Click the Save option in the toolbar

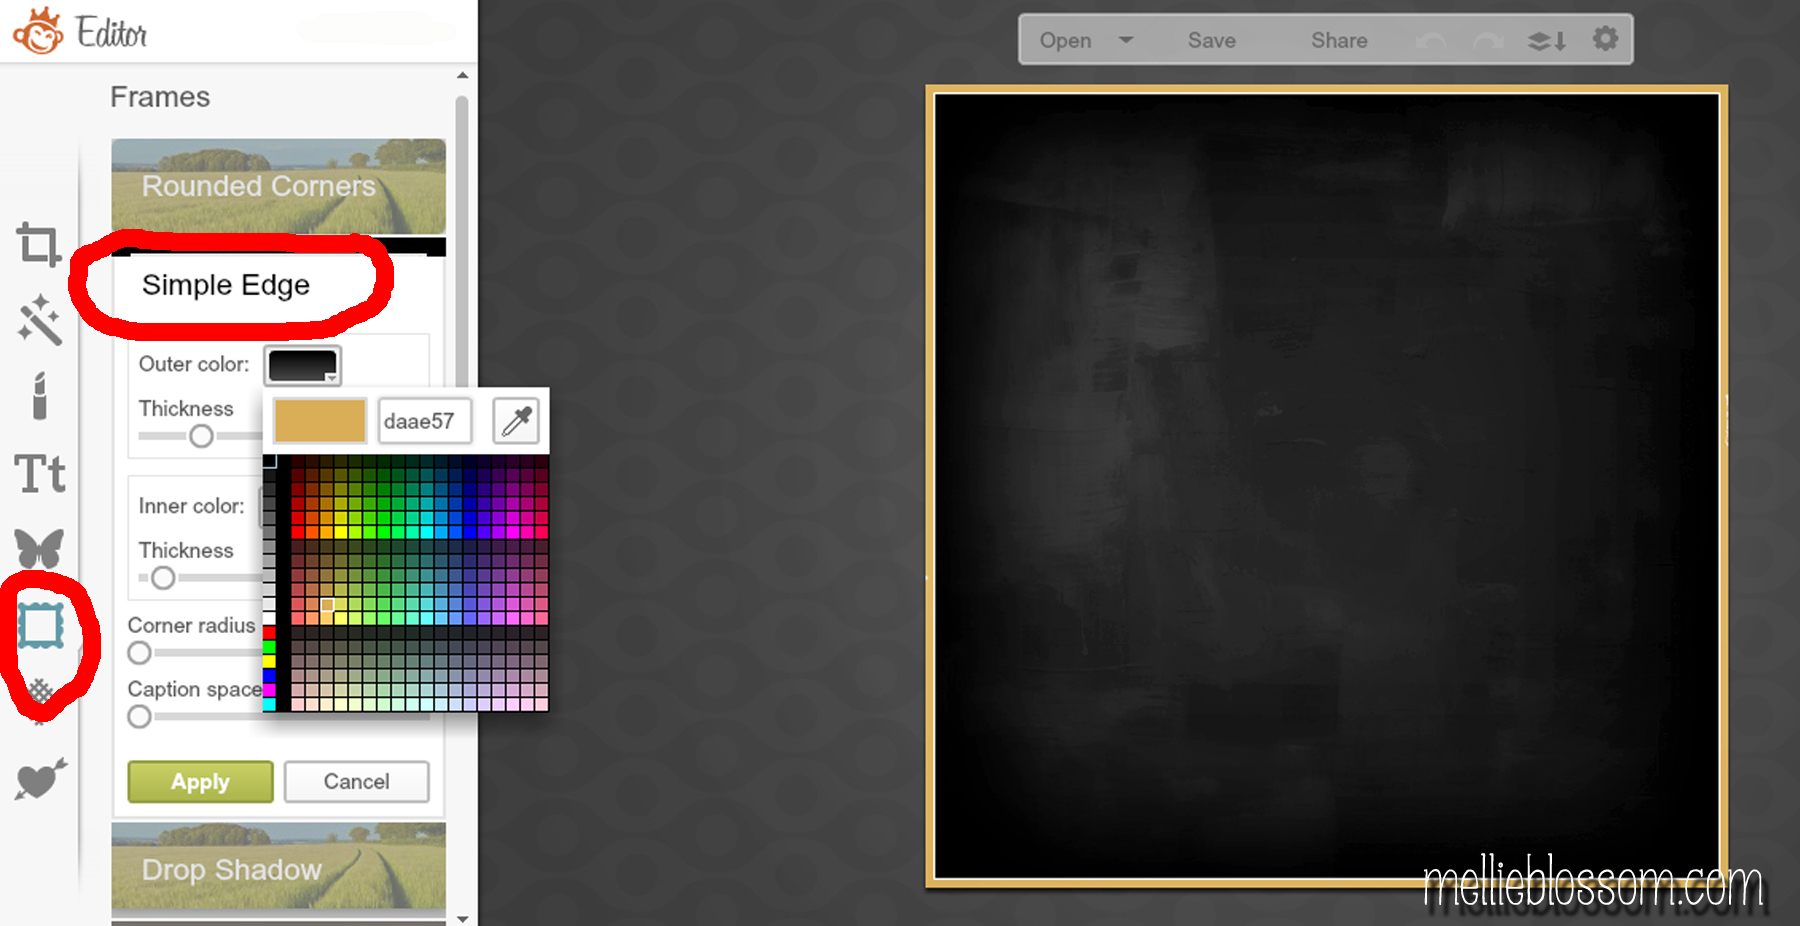pyautogui.click(x=1211, y=40)
